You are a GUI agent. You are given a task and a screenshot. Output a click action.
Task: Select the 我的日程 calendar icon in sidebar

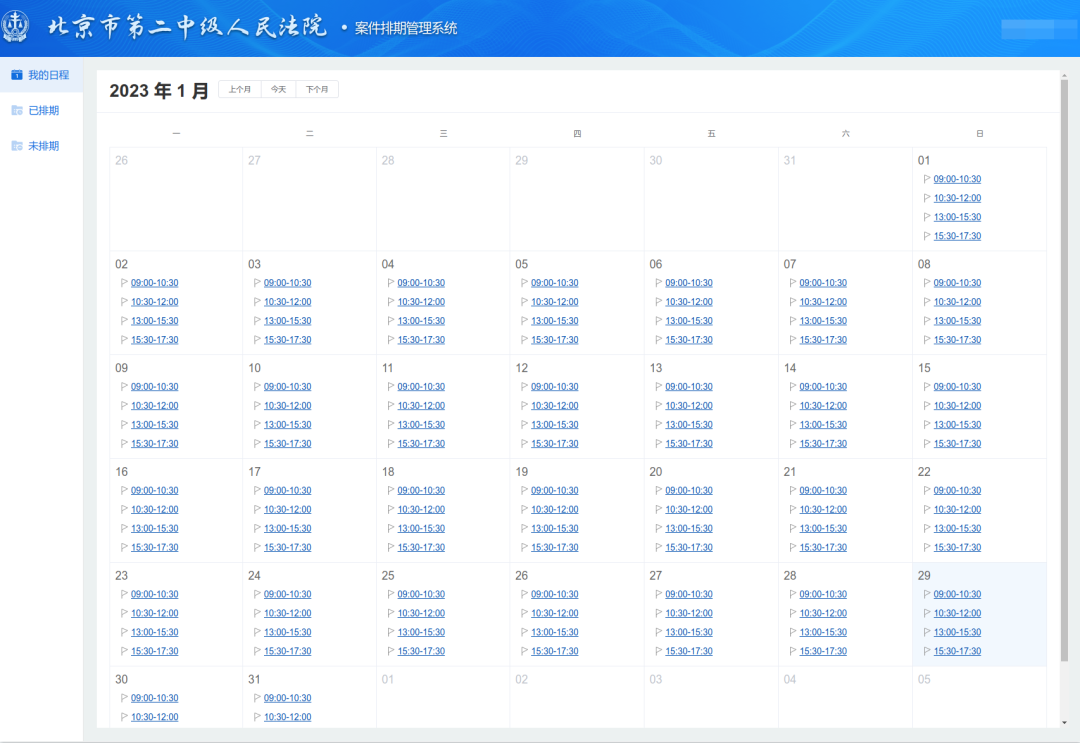pos(17,74)
